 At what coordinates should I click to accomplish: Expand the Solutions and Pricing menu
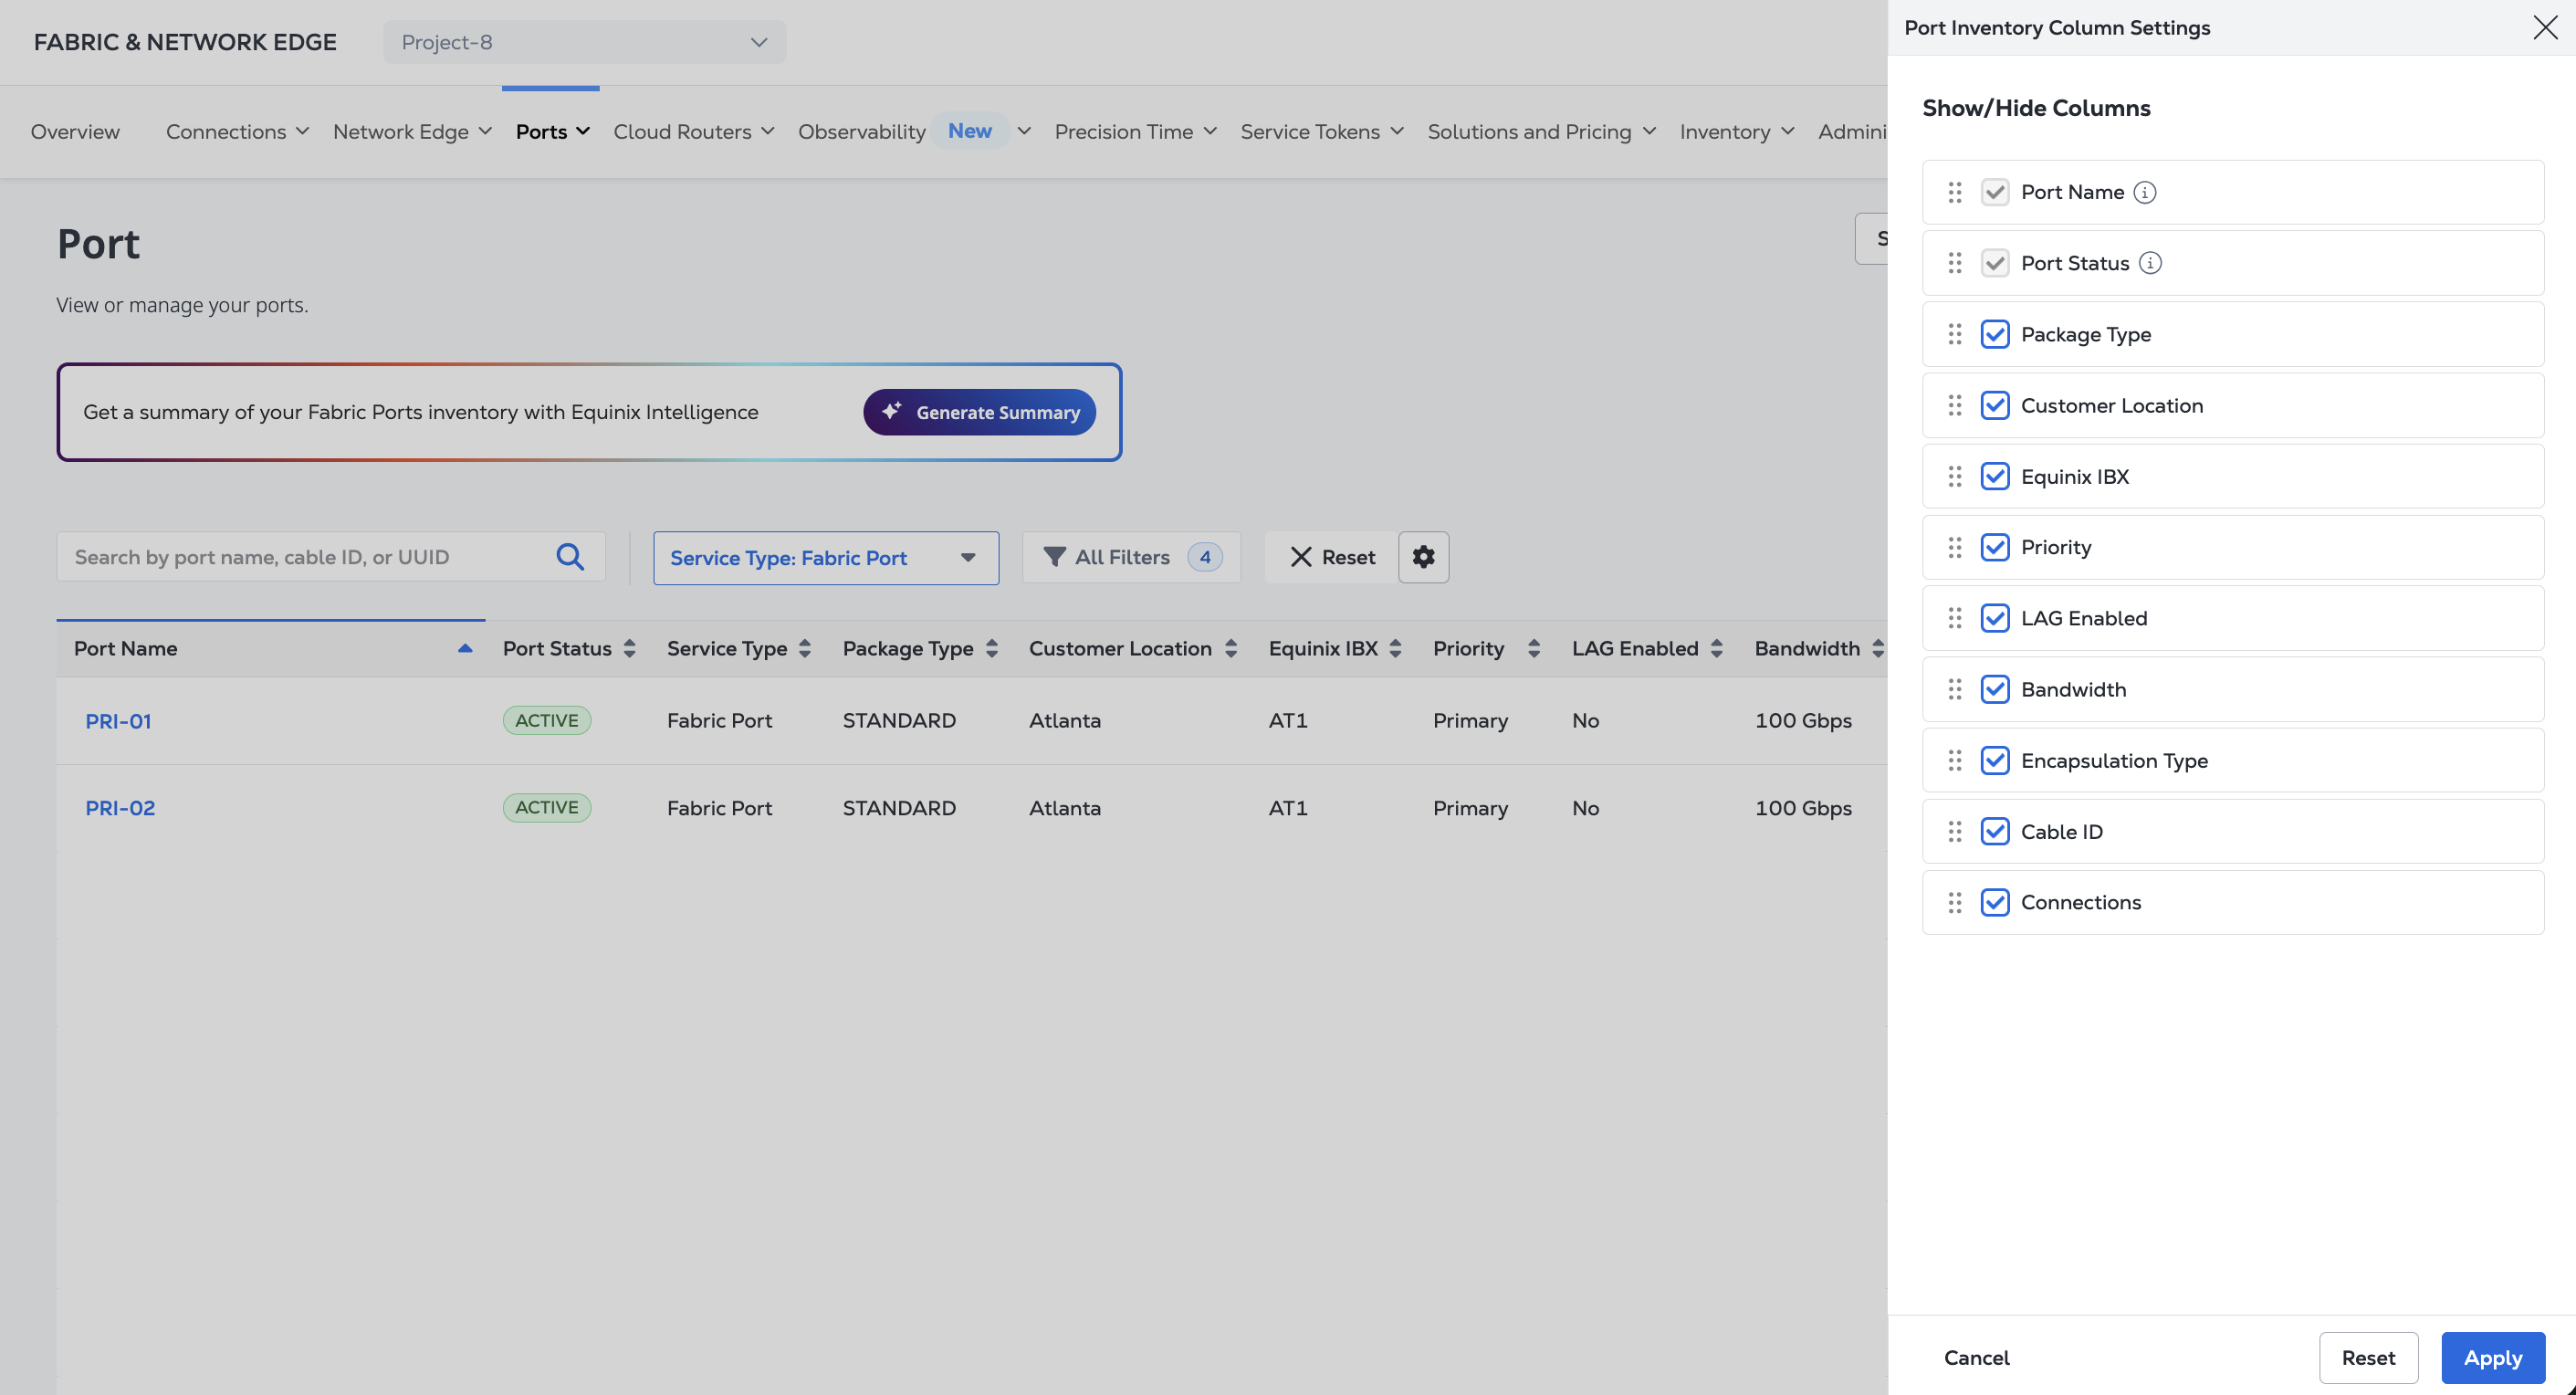click(x=1542, y=131)
